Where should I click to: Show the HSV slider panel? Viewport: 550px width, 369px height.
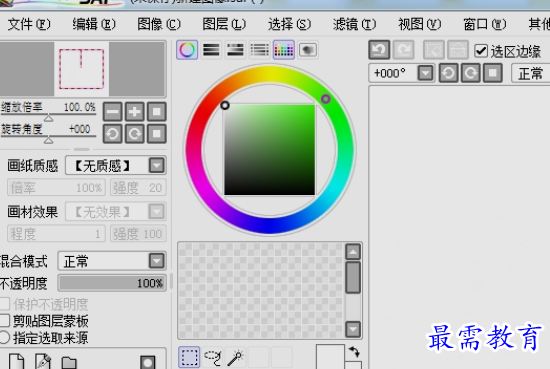coord(235,50)
